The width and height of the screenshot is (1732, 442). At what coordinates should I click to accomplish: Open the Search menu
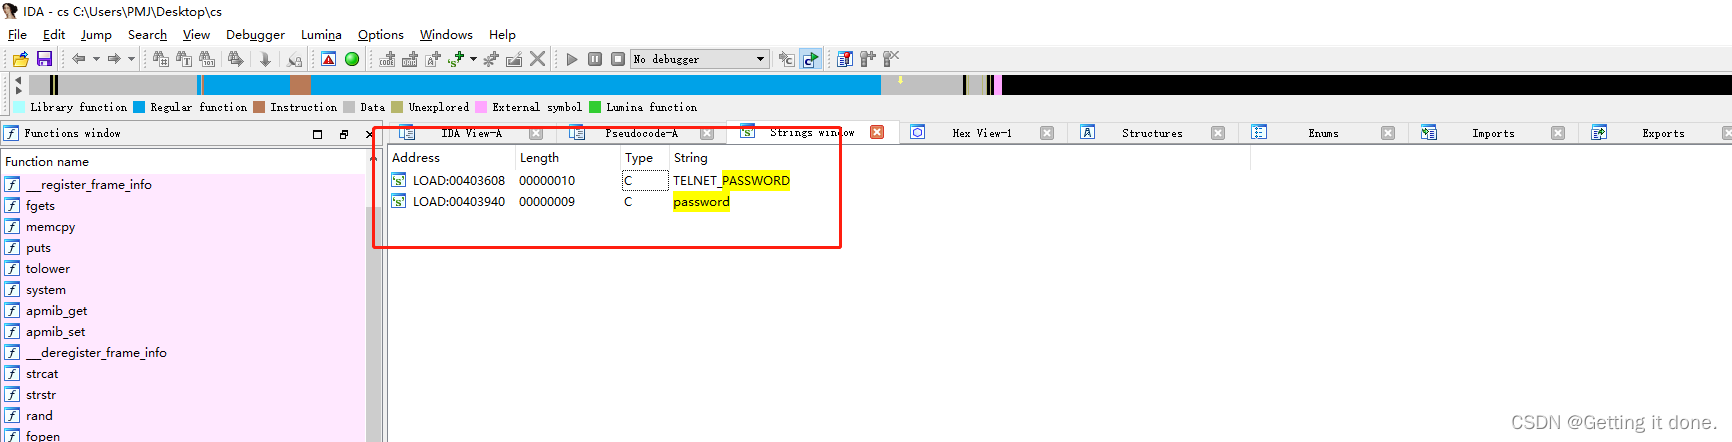147,34
